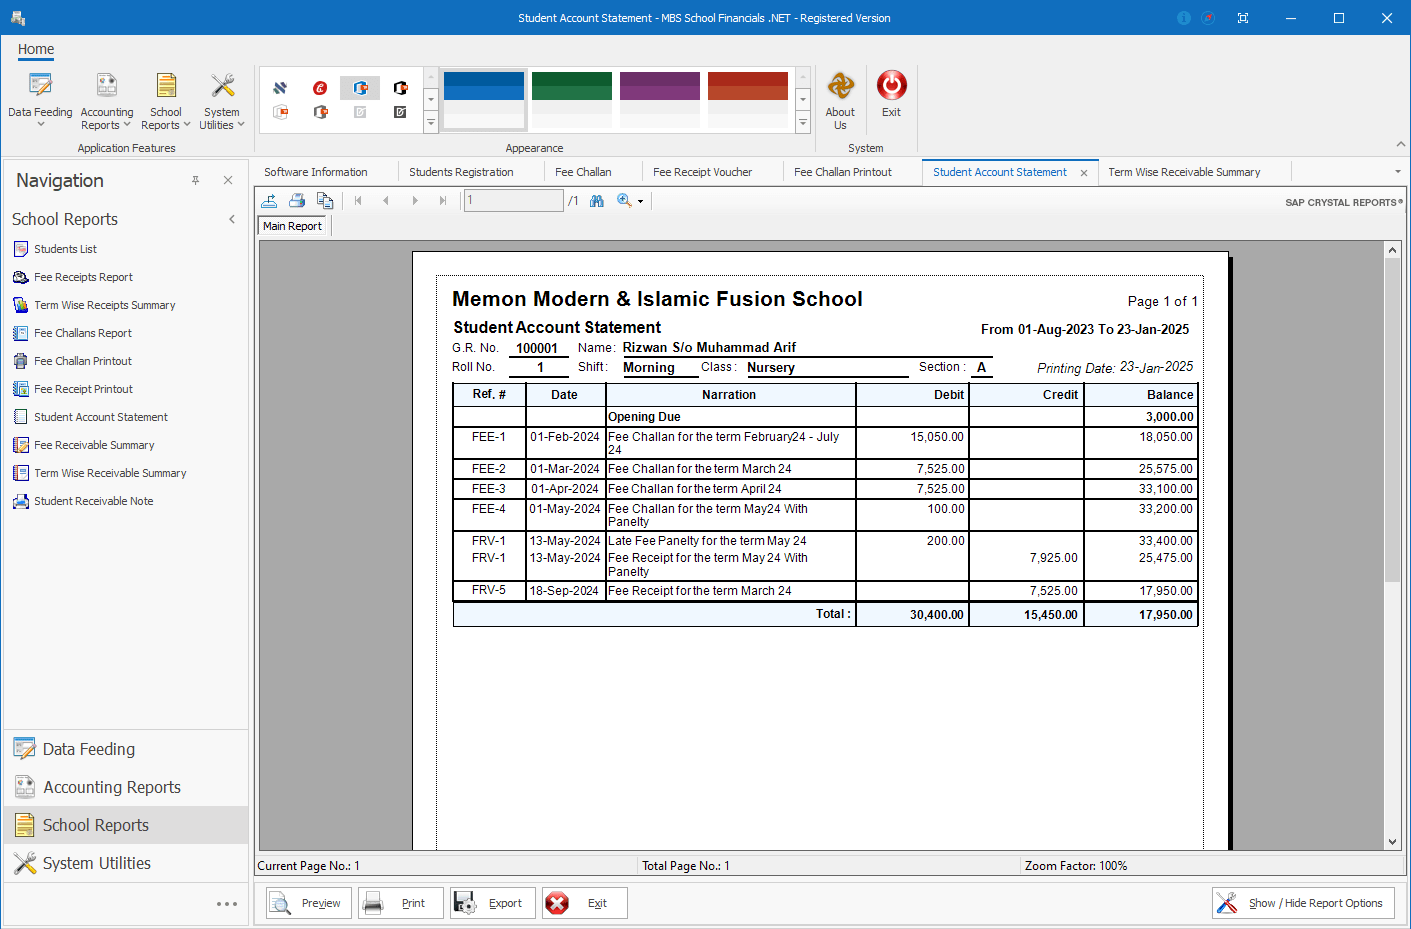Open the Data Feeding ribbon menu

point(40,100)
